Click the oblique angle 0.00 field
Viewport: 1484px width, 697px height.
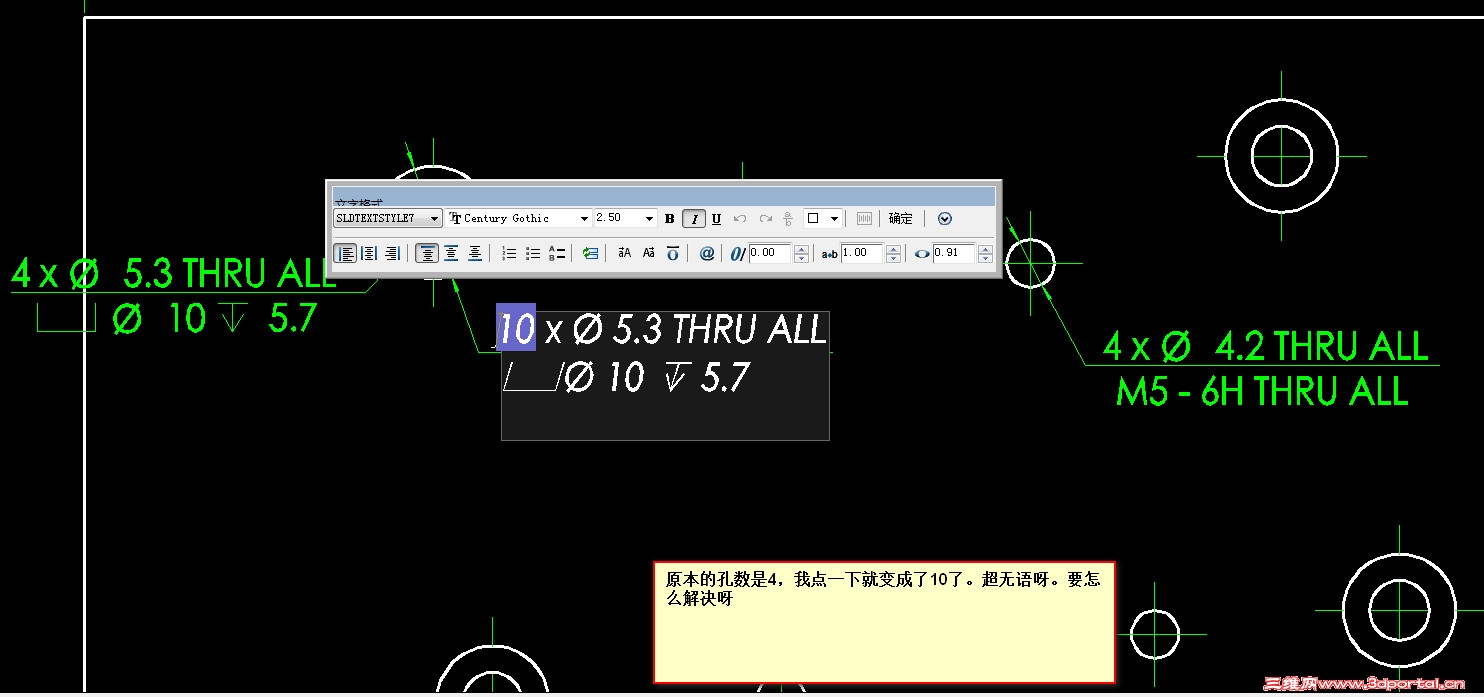[x=770, y=253]
